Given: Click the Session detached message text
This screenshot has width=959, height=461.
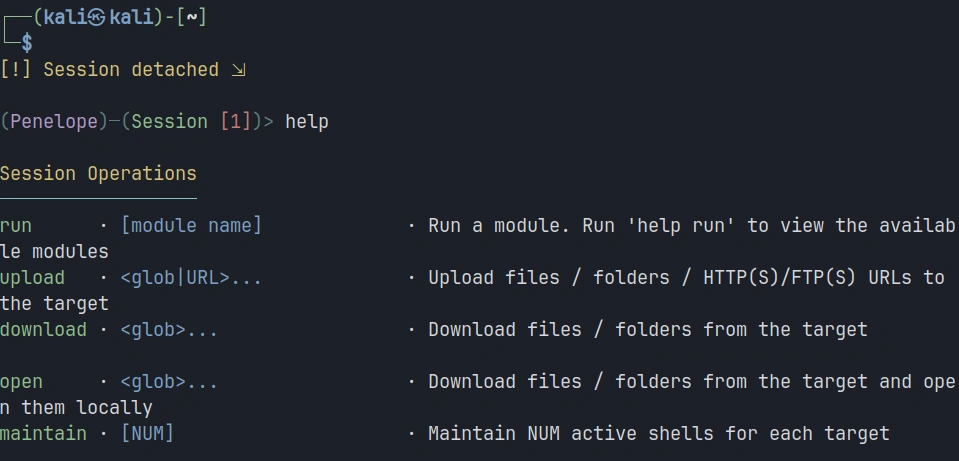Looking at the screenshot, I should tap(131, 70).
